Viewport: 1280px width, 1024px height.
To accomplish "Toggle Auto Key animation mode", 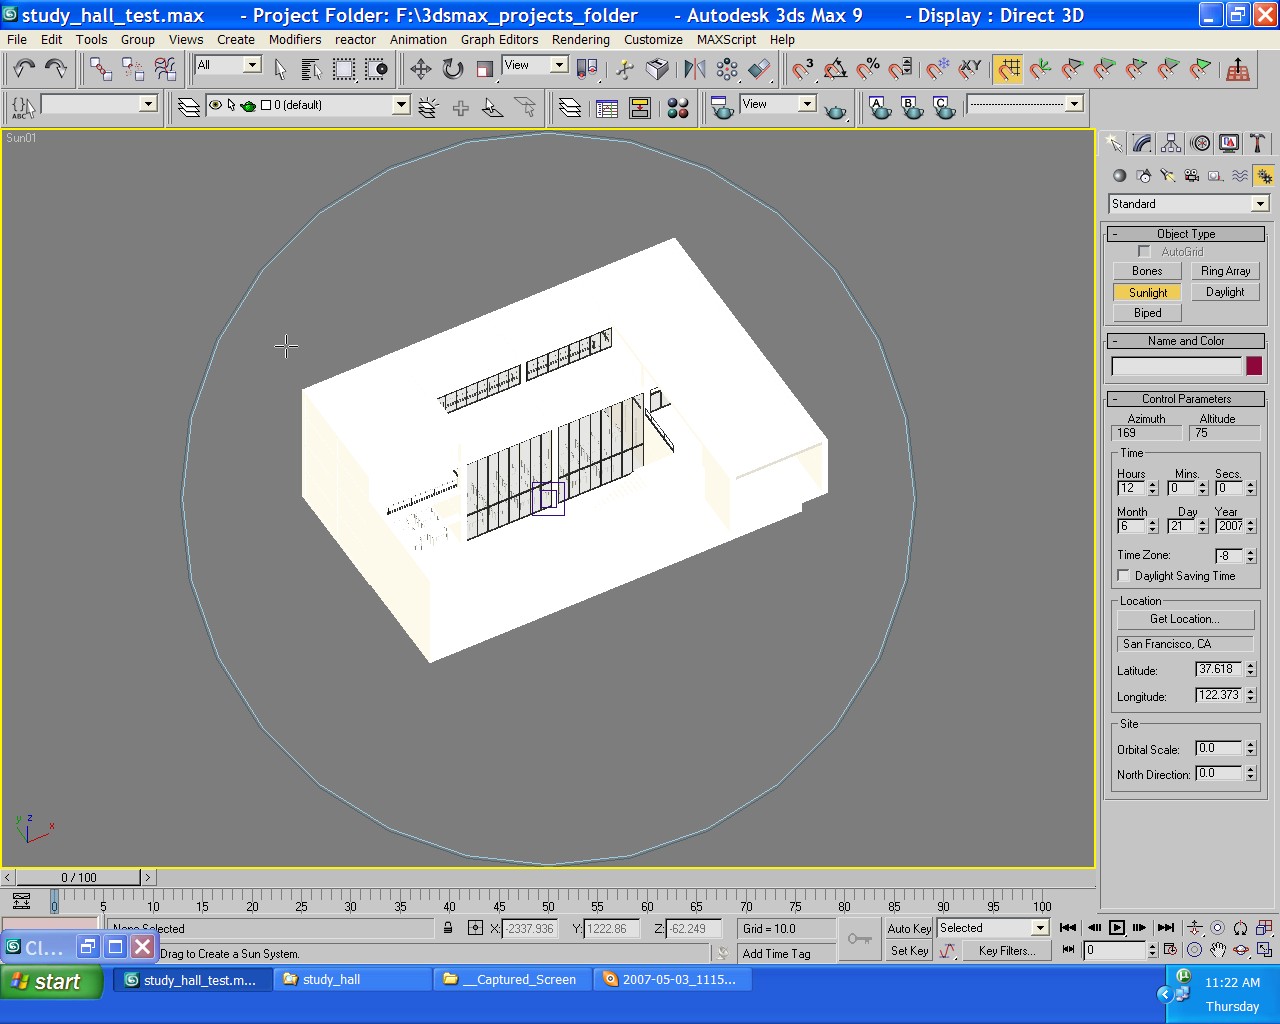I will tap(908, 928).
